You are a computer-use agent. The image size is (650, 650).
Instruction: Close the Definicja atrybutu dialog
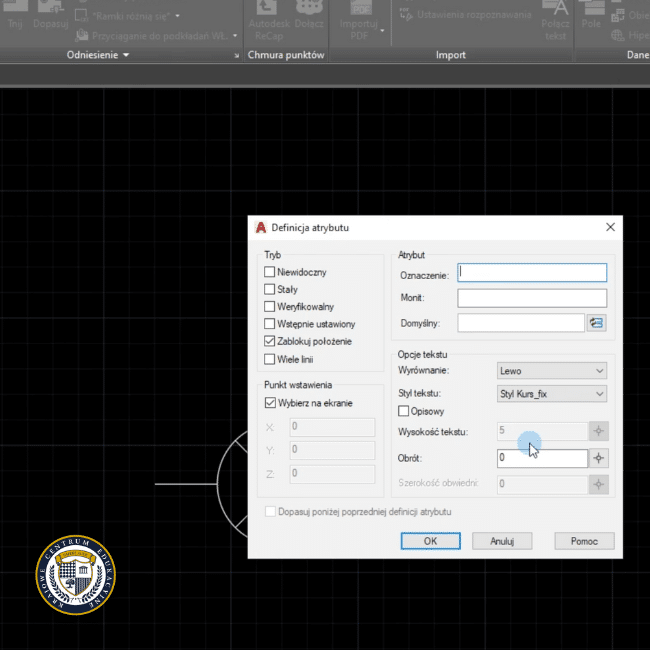click(x=610, y=227)
